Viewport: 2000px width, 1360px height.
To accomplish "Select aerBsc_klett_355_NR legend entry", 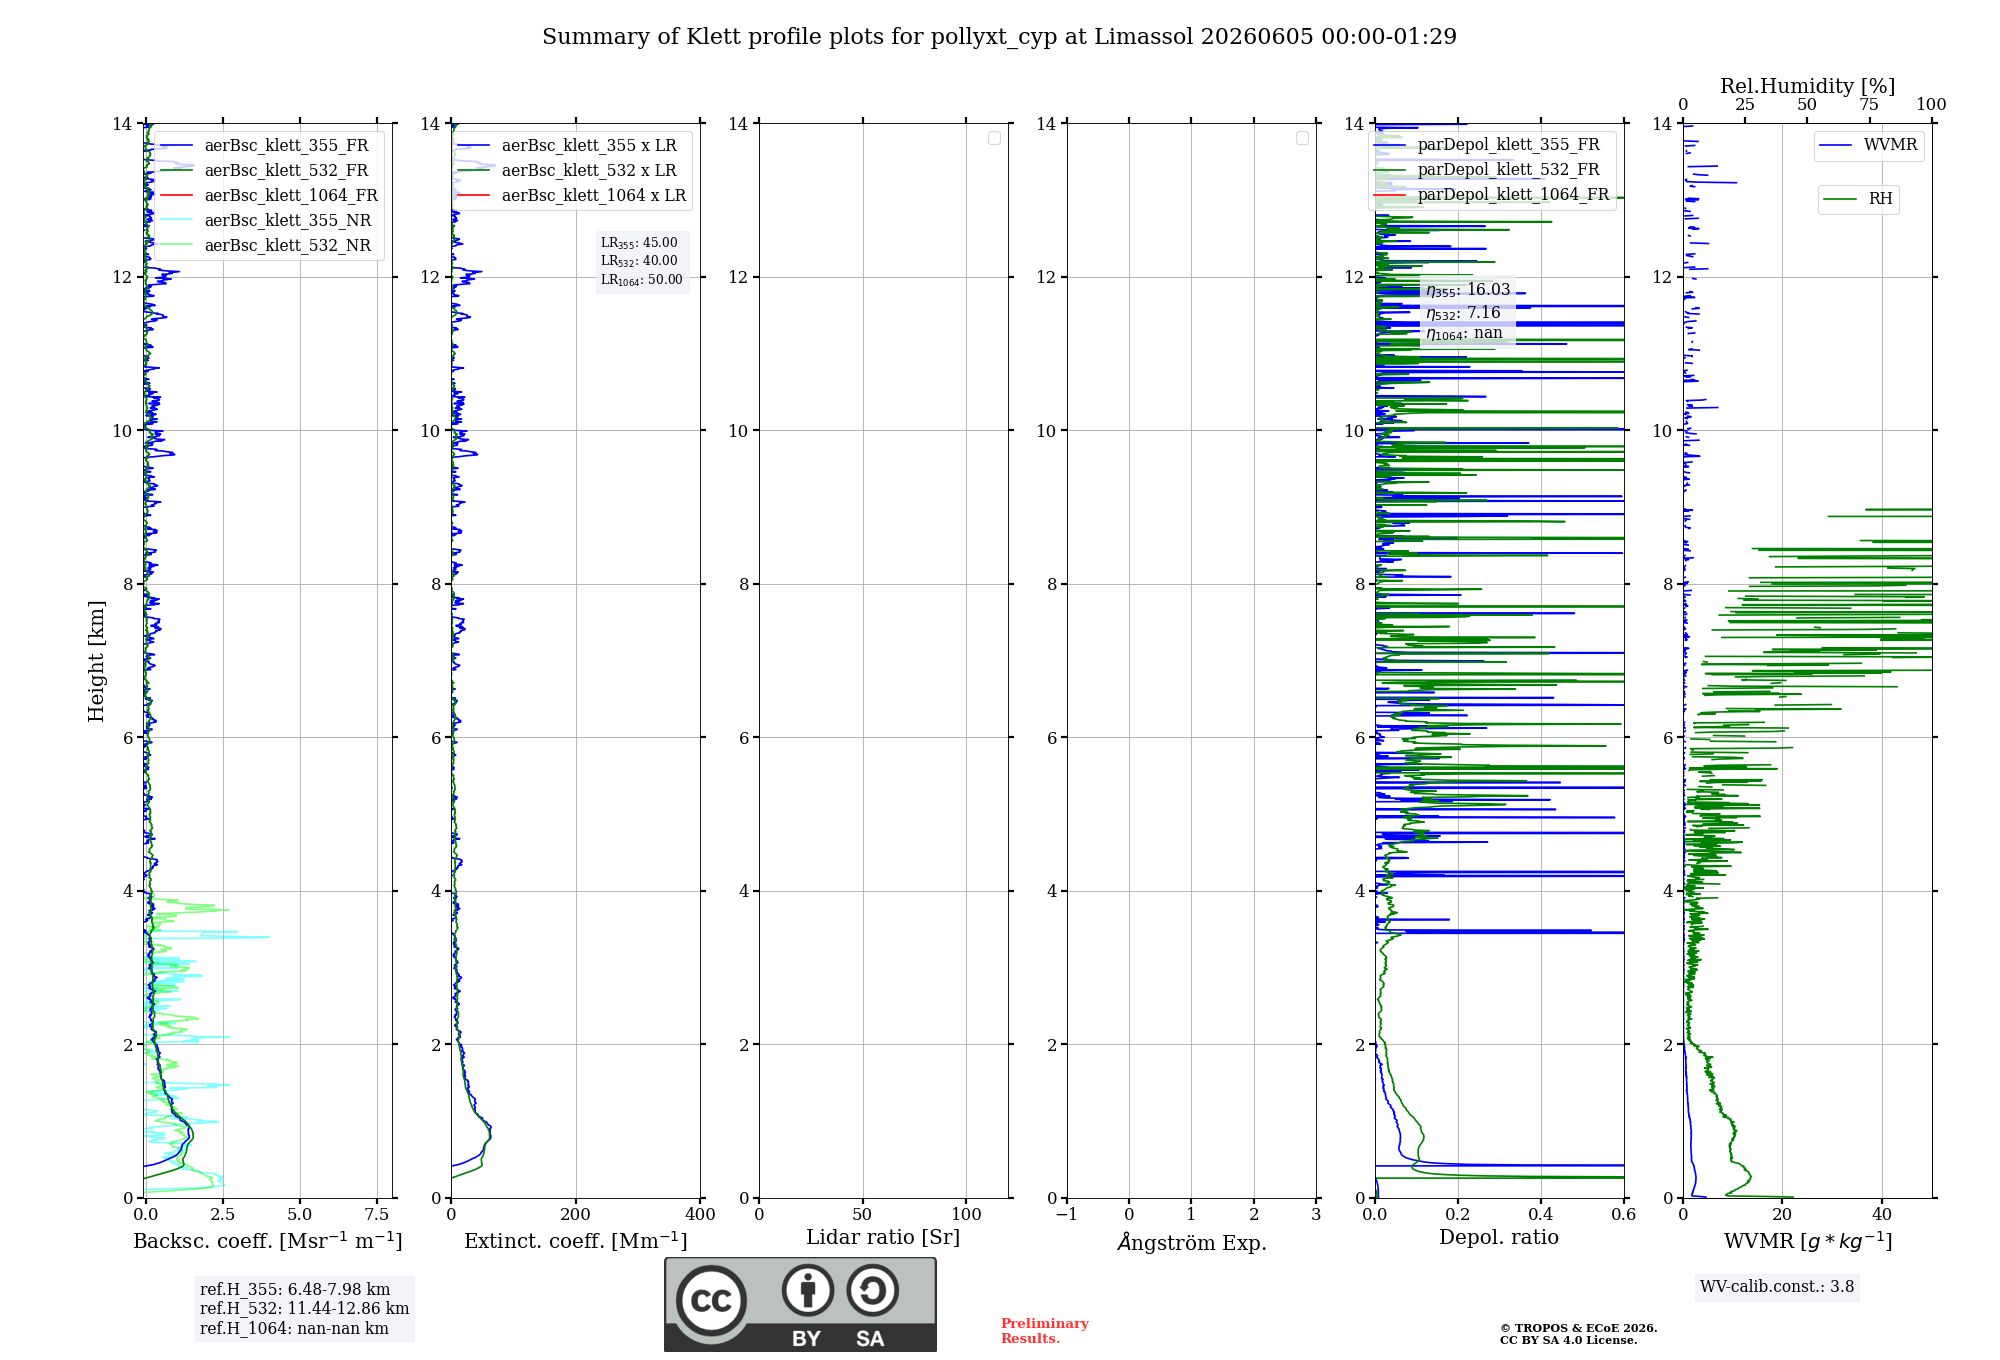I will (x=267, y=221).
